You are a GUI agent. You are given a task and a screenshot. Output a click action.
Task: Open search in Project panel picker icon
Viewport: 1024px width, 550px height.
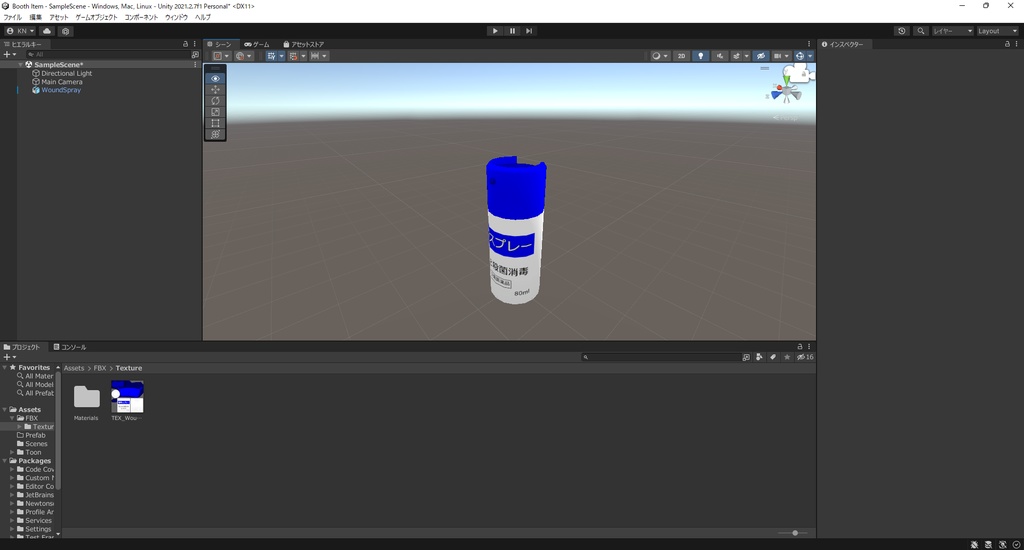[746, 357]
